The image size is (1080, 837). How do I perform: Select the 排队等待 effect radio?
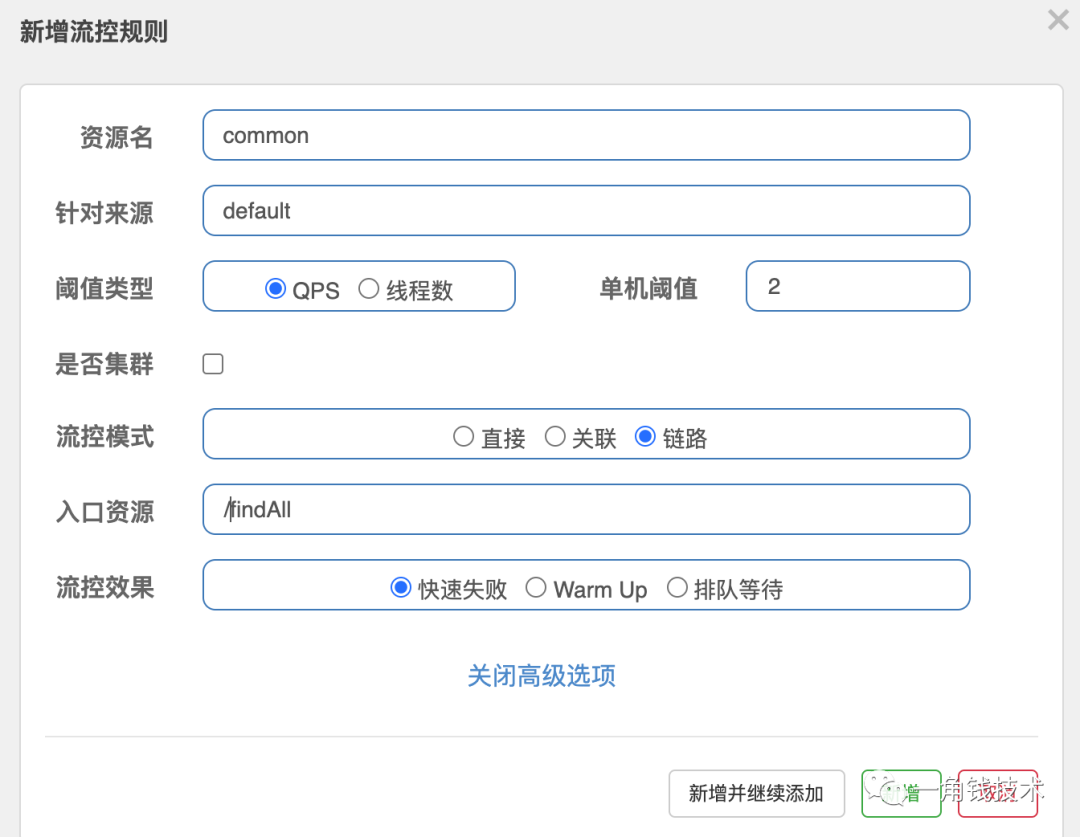pyautogui.click(x=677, y=588)
